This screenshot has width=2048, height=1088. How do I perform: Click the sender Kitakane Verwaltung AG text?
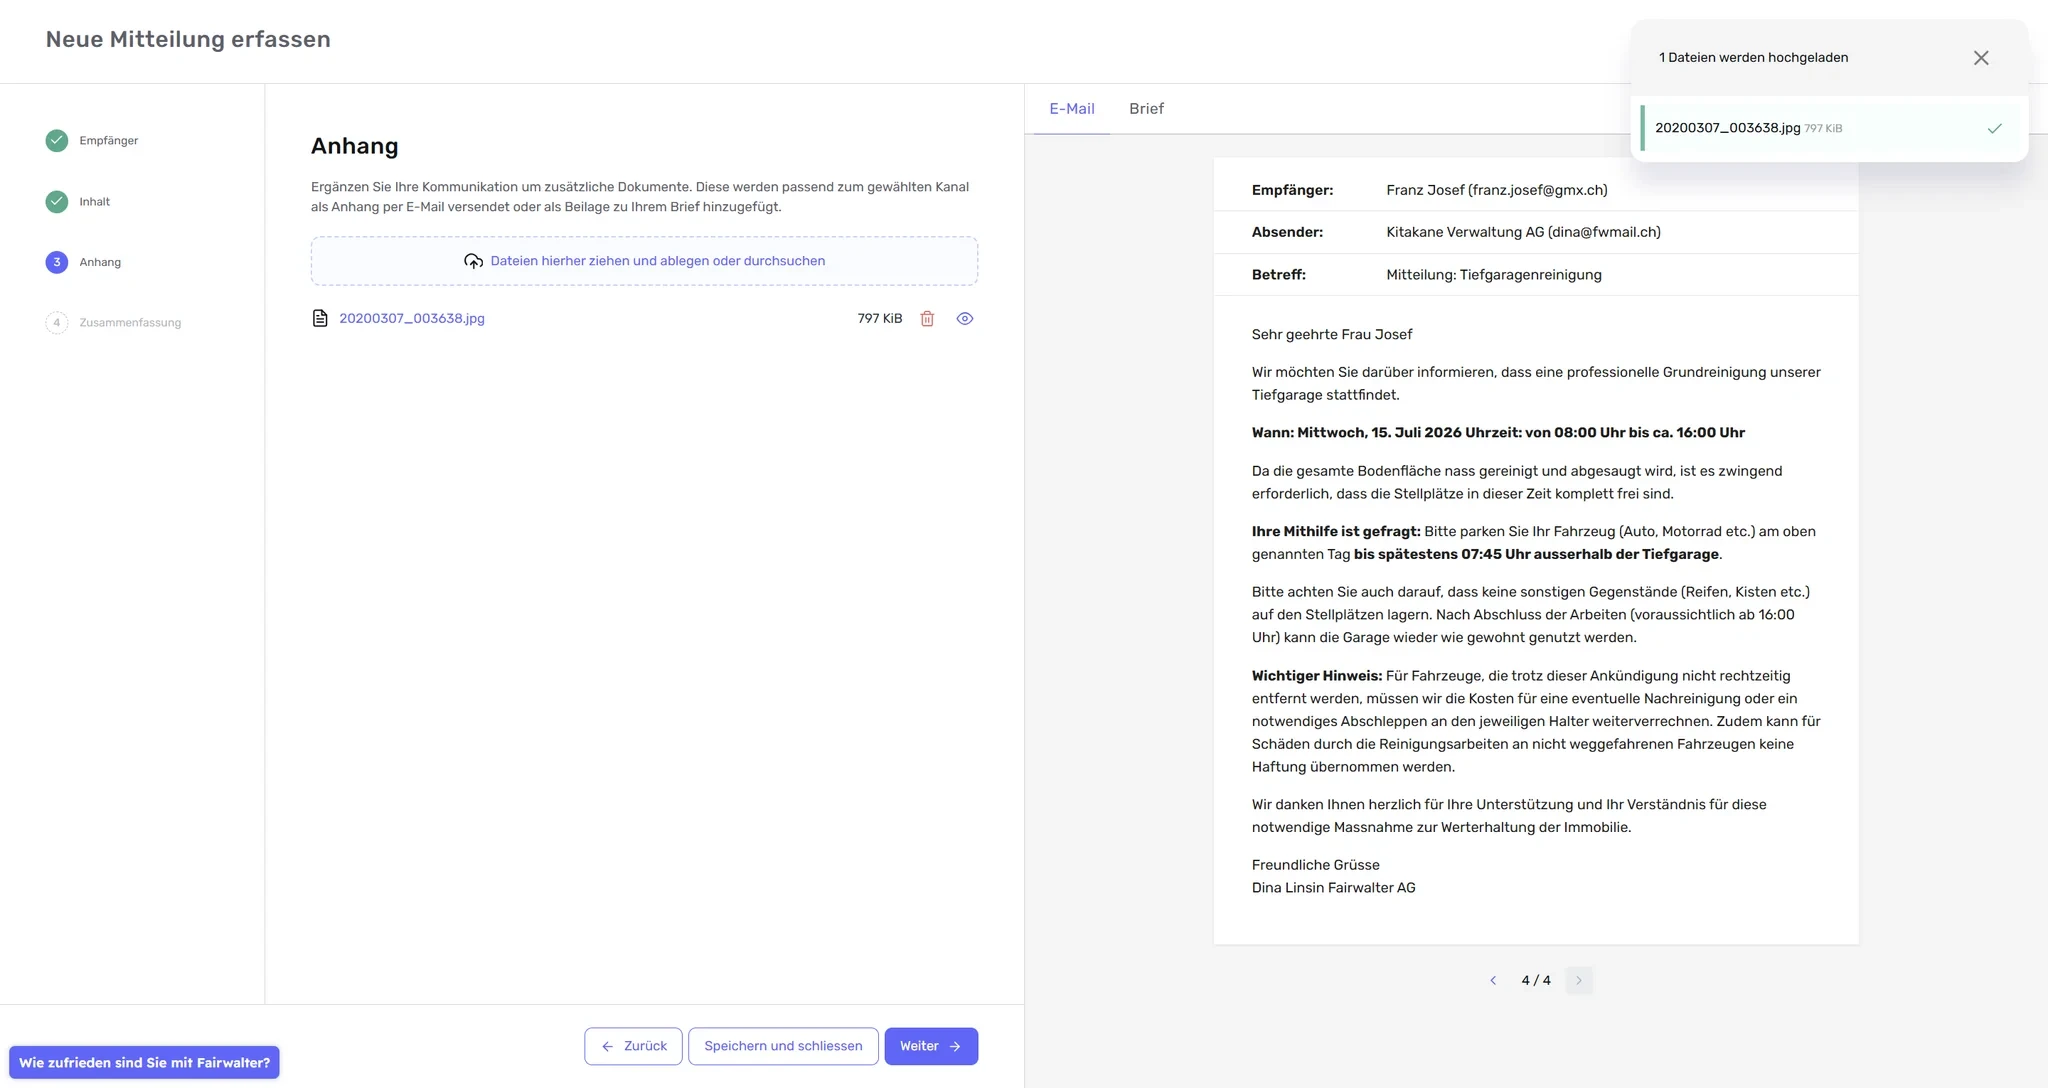point(1523,232)
